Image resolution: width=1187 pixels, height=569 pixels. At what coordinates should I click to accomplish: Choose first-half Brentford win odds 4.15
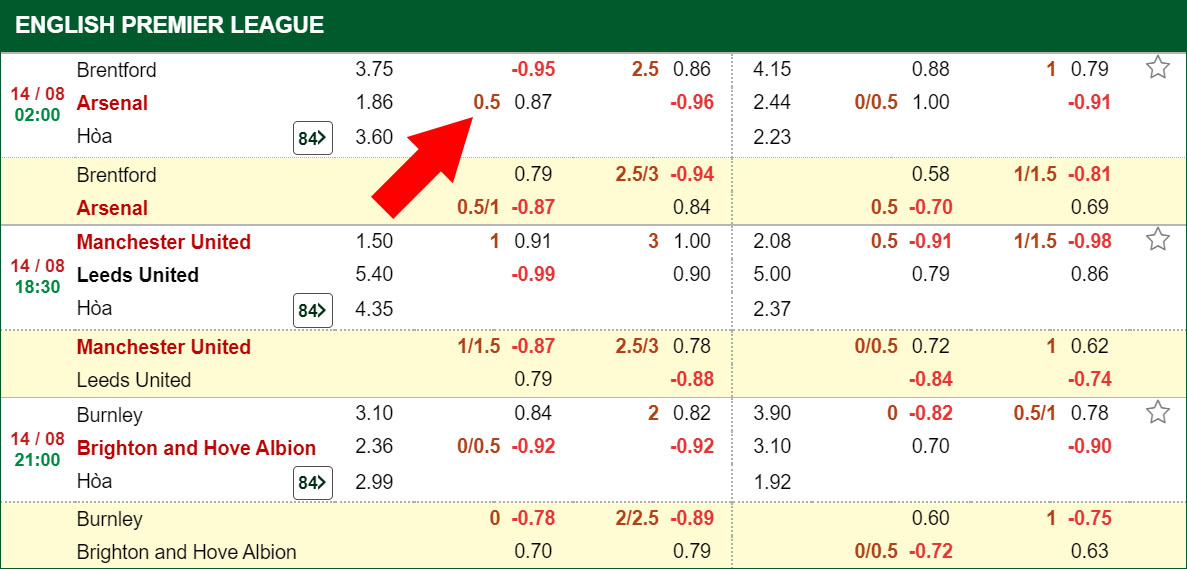pyautogui.click(x=772, y=70)
